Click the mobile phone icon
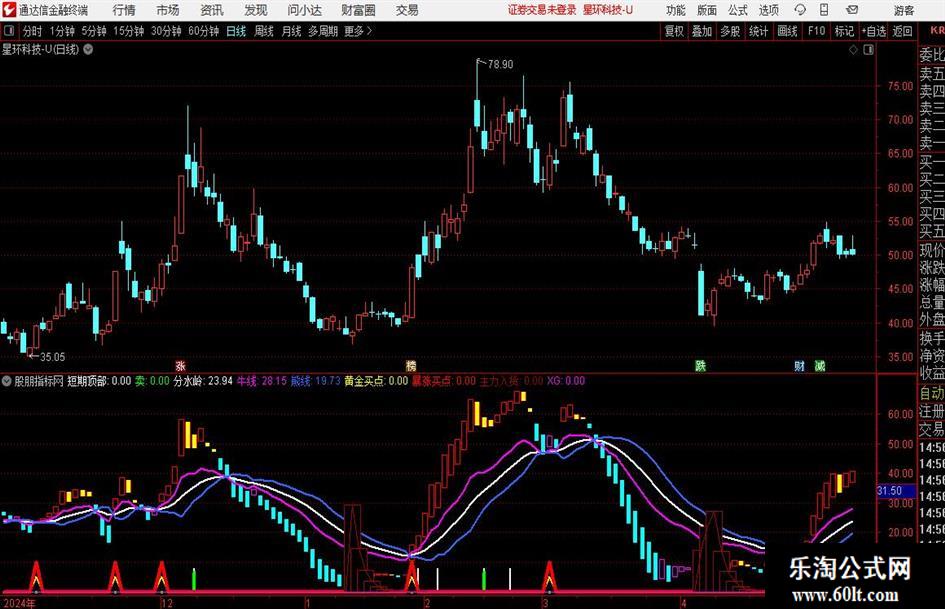This screenshot has height=609, width=945. pyautogui.click(x=824, y=10)
